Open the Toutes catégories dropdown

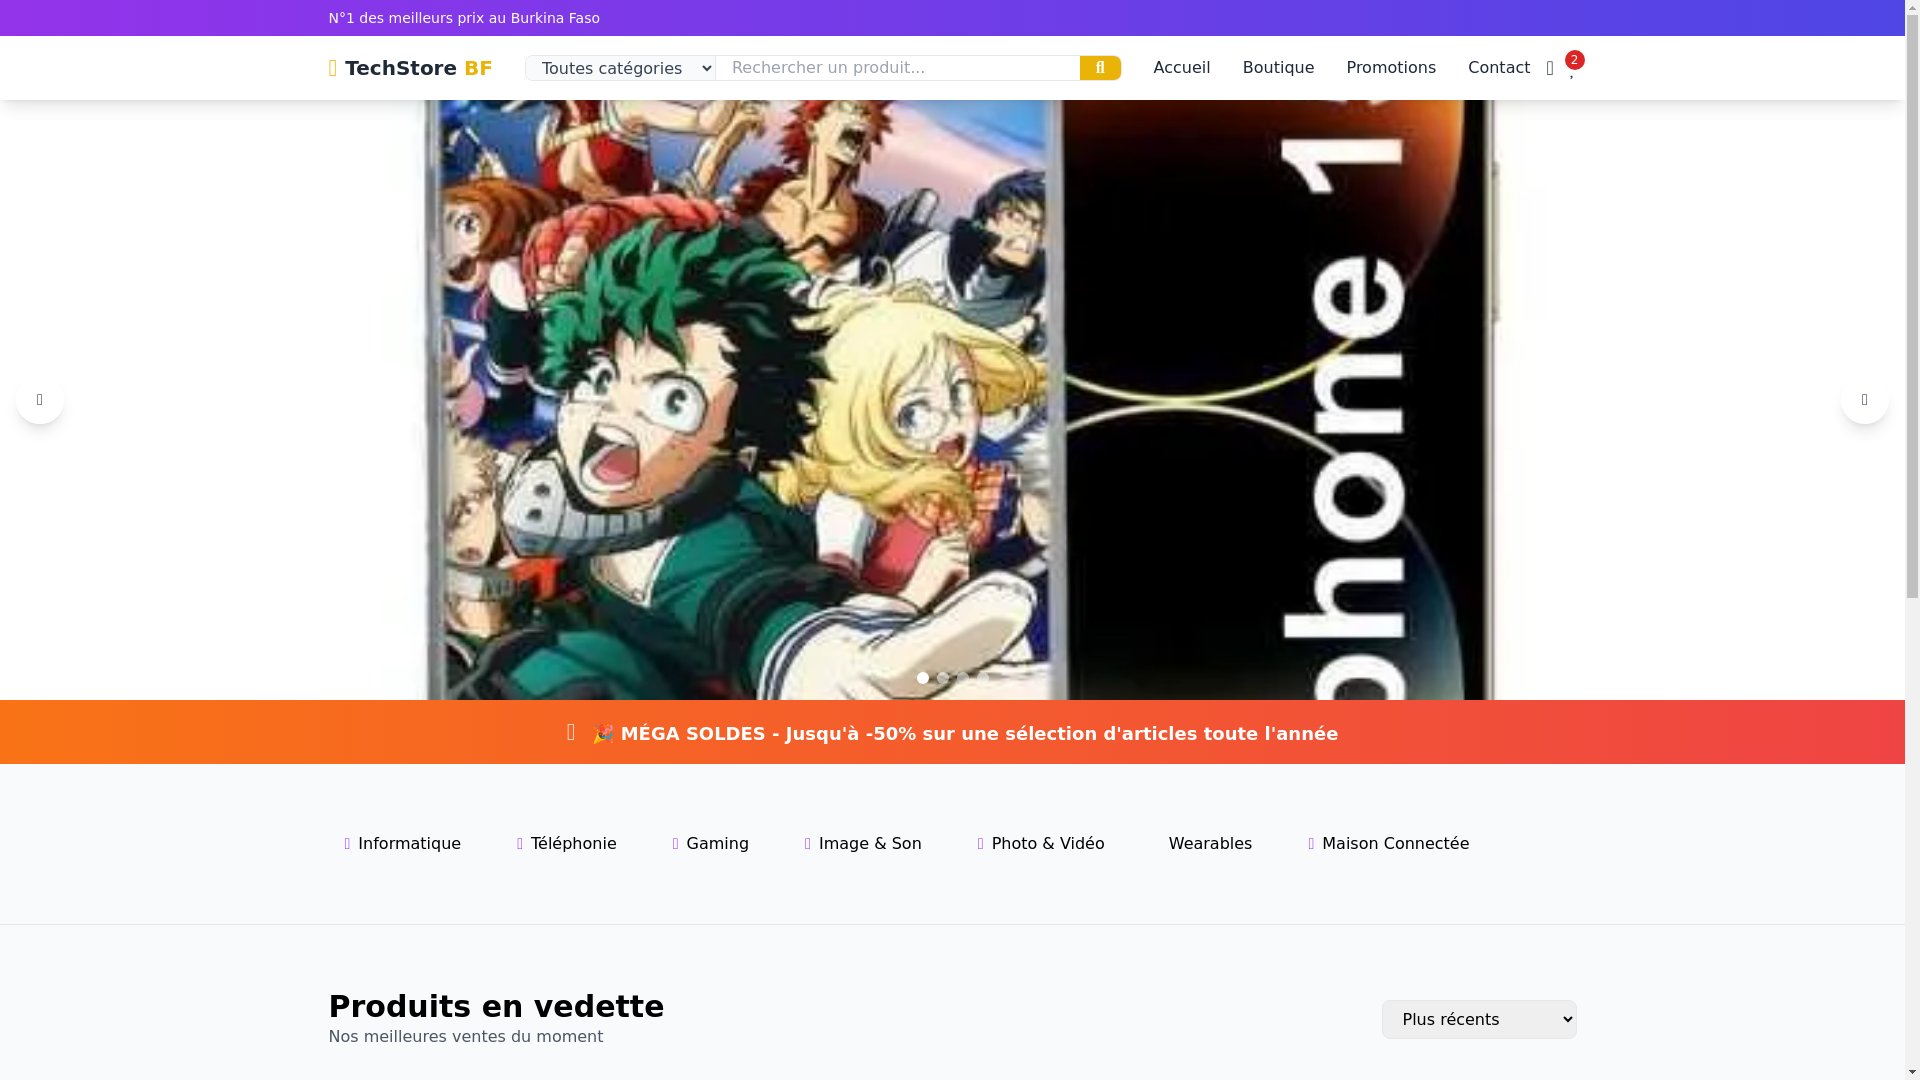620,68
